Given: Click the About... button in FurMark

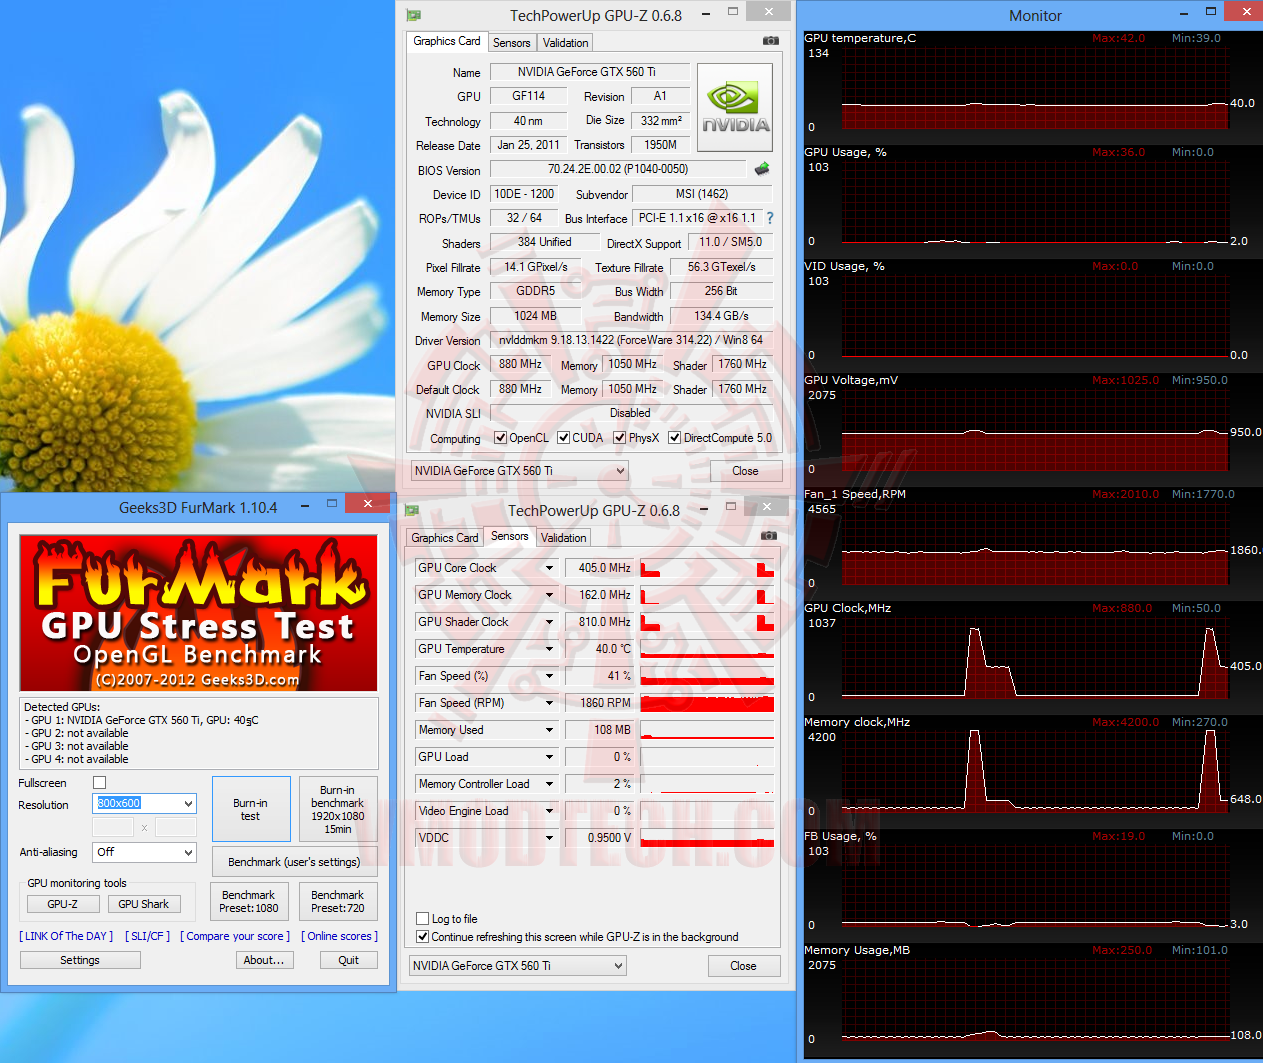Looking at the screenshot, I should coord(264,960).
